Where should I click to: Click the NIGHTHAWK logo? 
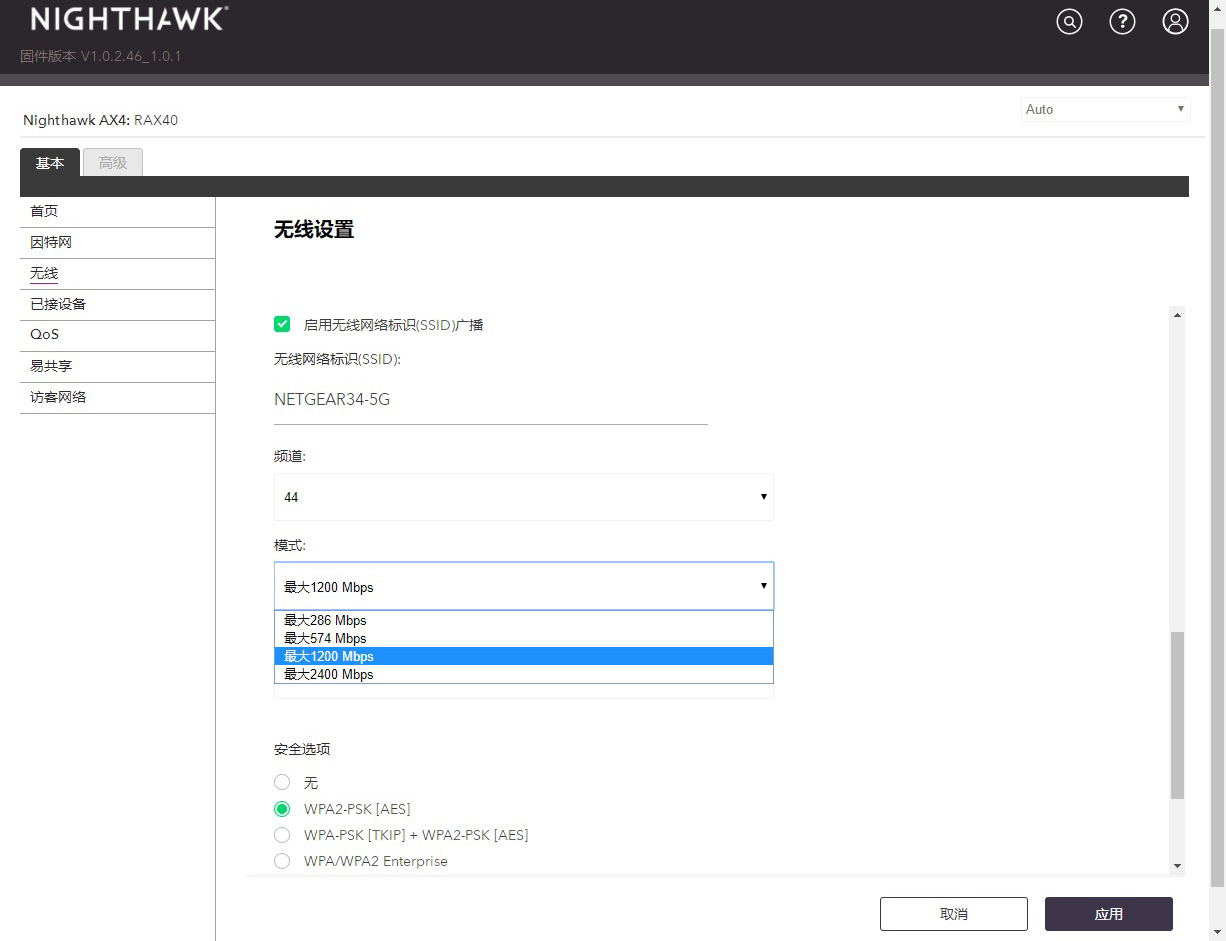tap(129, 19)
